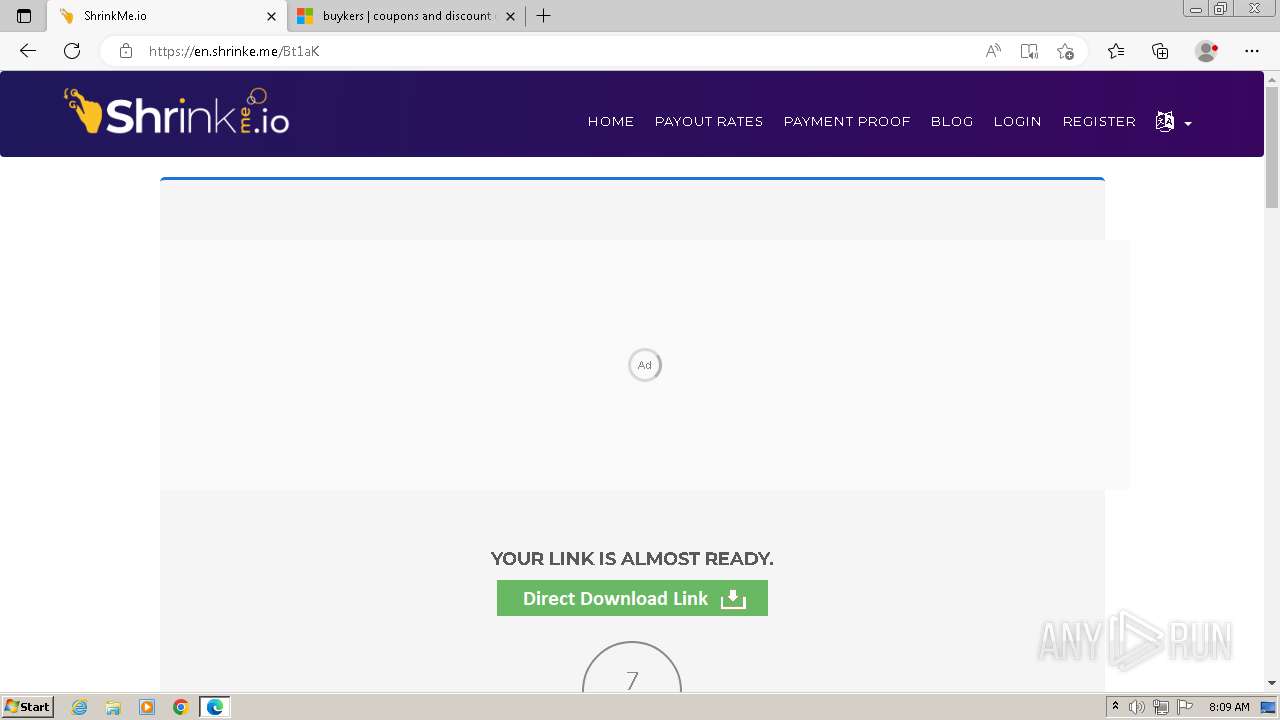Open File Explorer from taskbar
The image size is (1280, 720).
pyautogui.click(x=113, y=707)
